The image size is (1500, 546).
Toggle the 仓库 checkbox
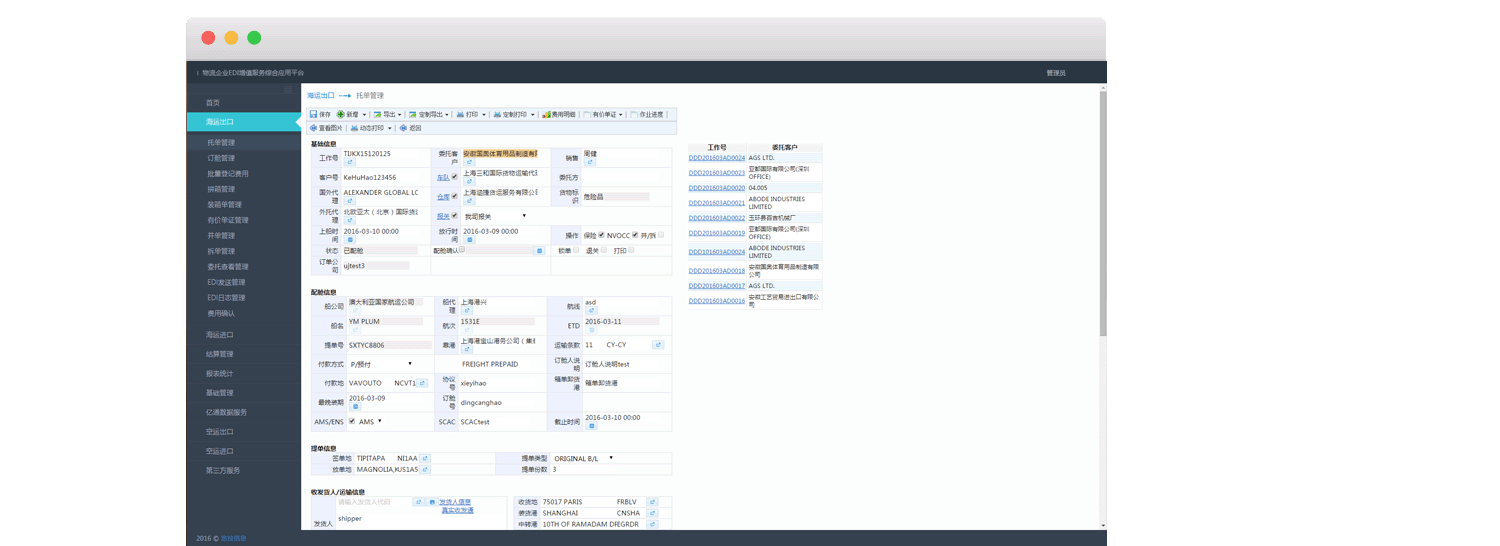(455, 196)
